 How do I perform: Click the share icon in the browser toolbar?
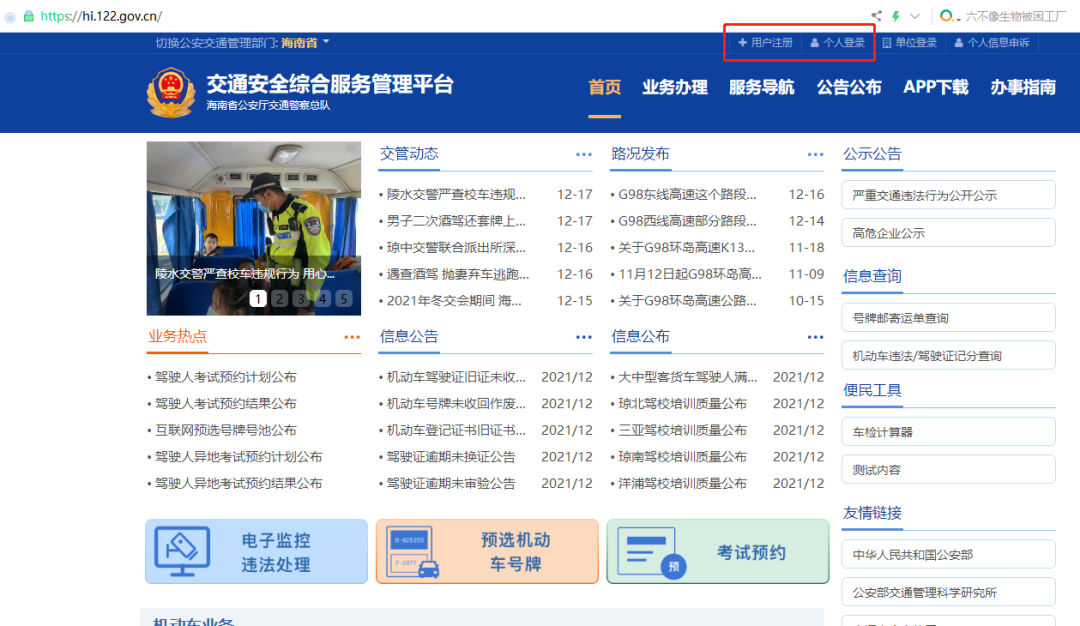[x=875, y=15]
